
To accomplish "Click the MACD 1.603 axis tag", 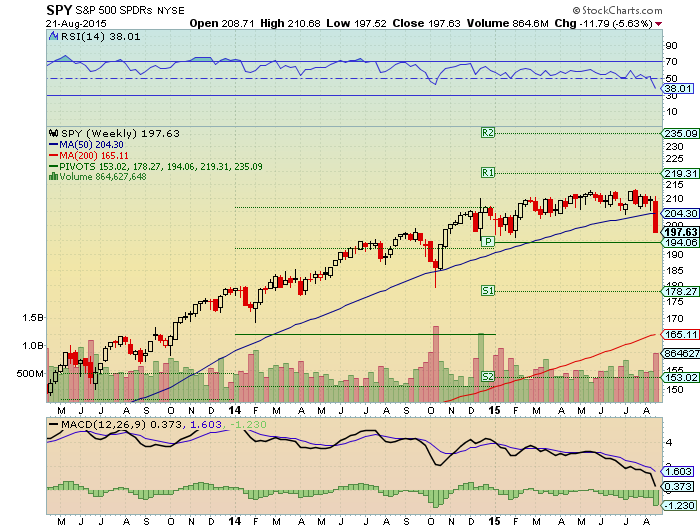I will (x=679, y=472).
